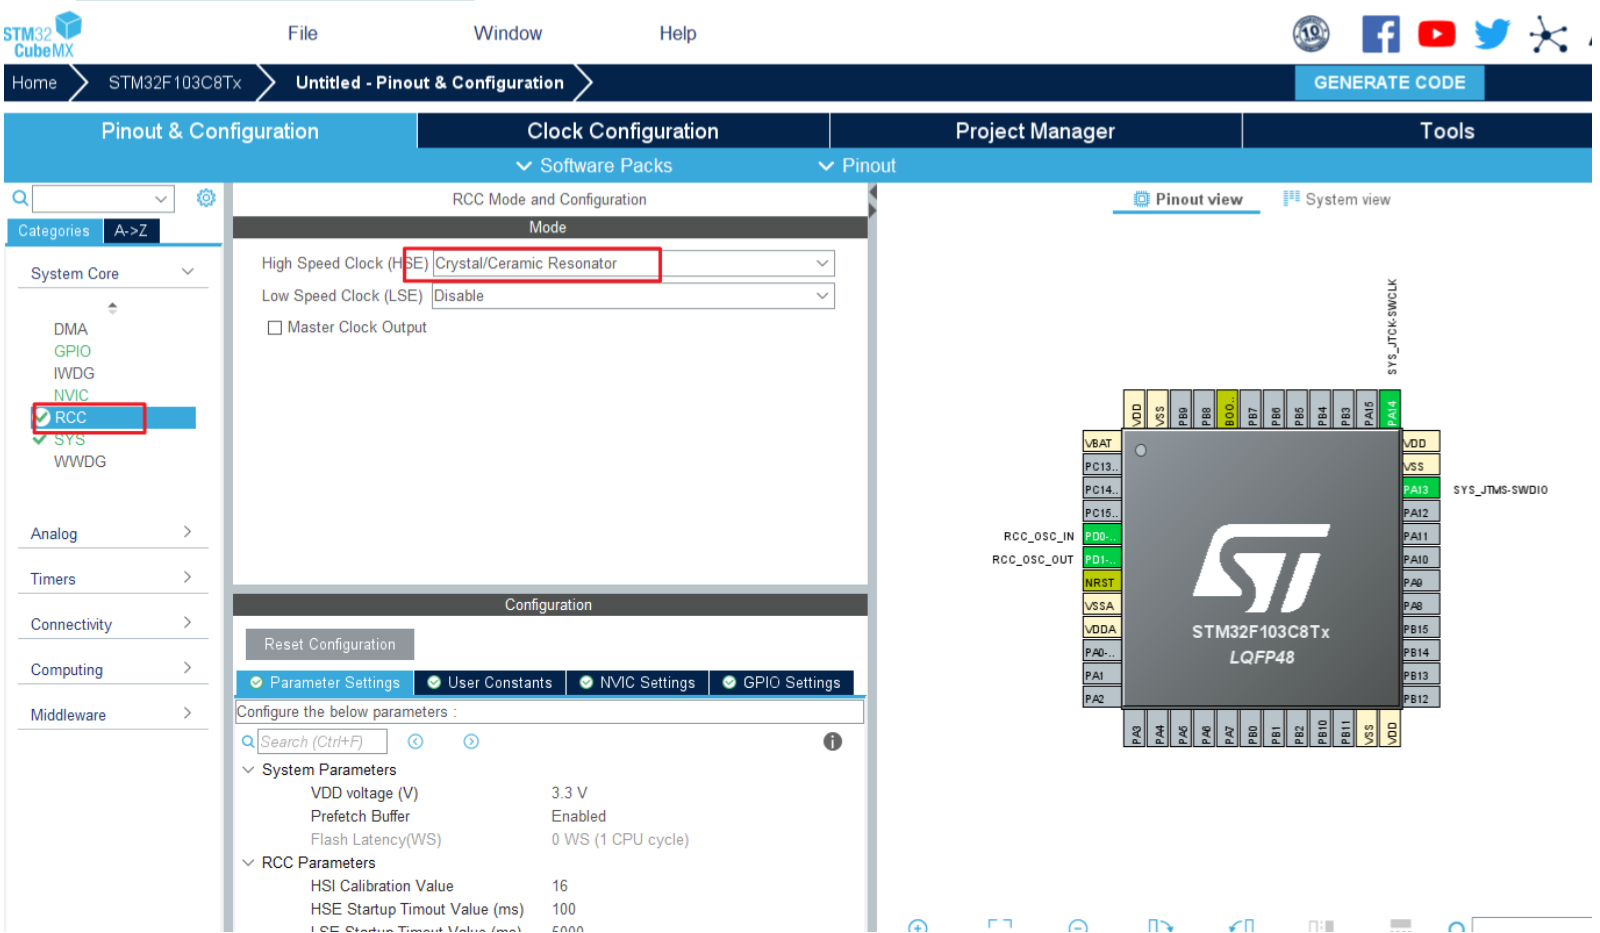Open the Twitter icon link

[x=1492, y=34]
